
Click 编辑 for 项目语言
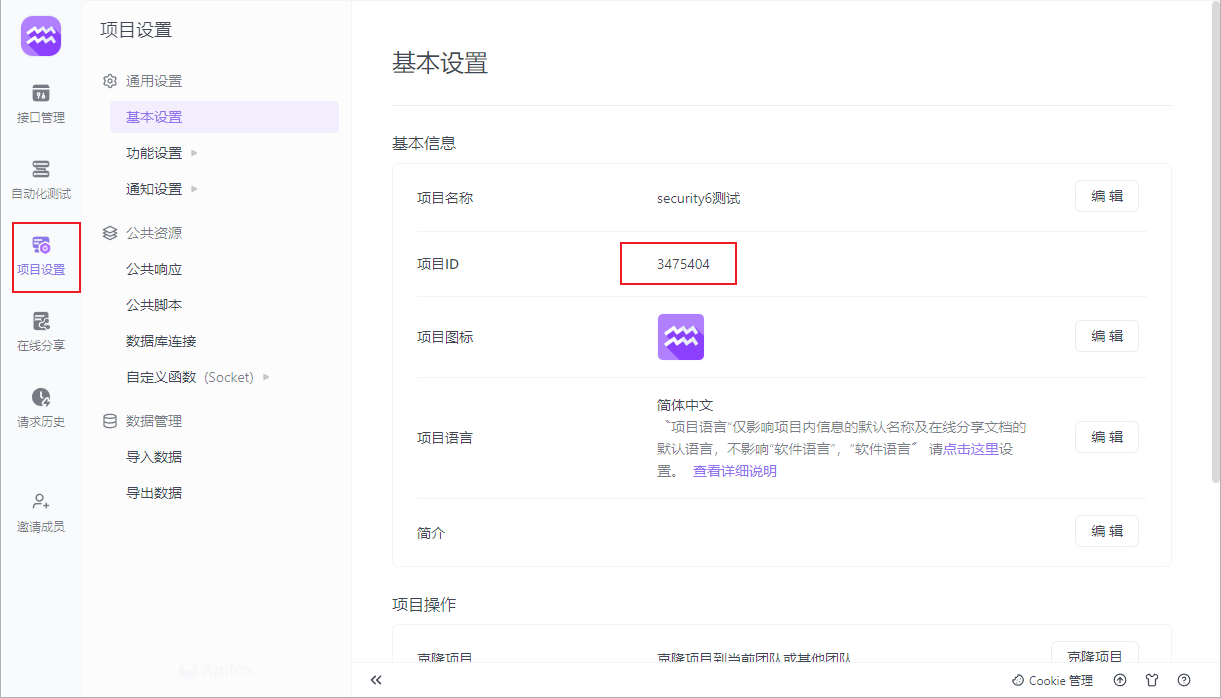1107,437
